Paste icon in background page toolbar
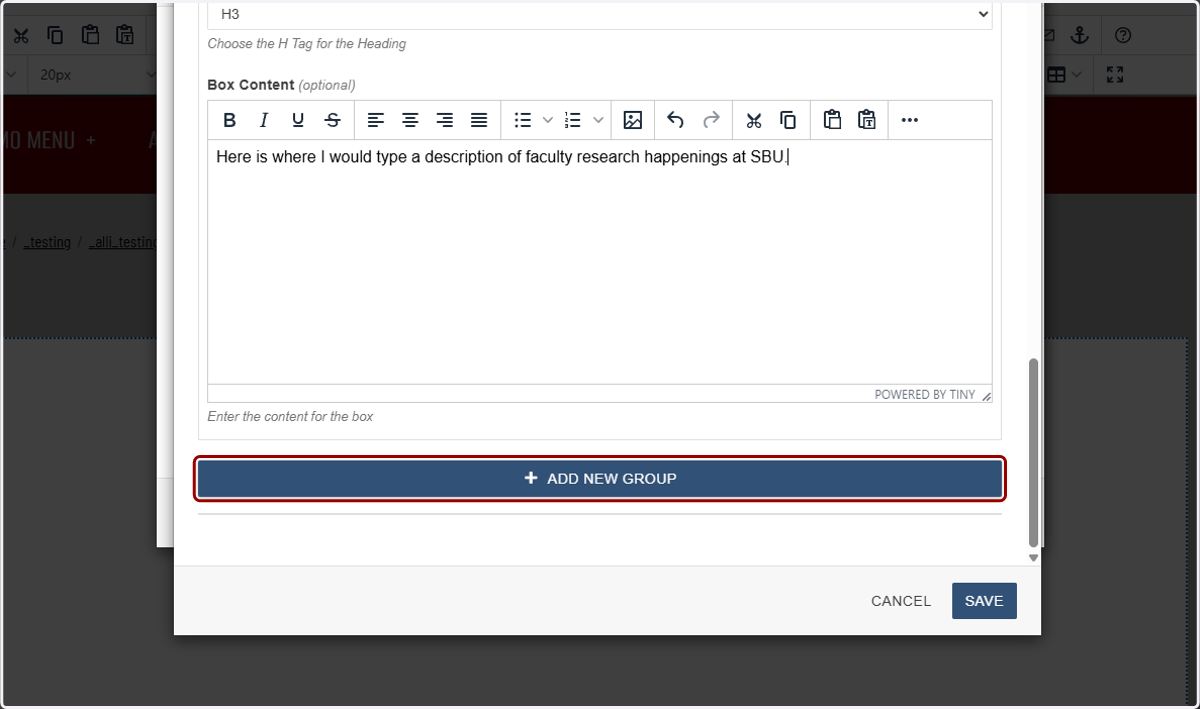The height and width of the screenshot is (709, 1200). click(90, 36)
